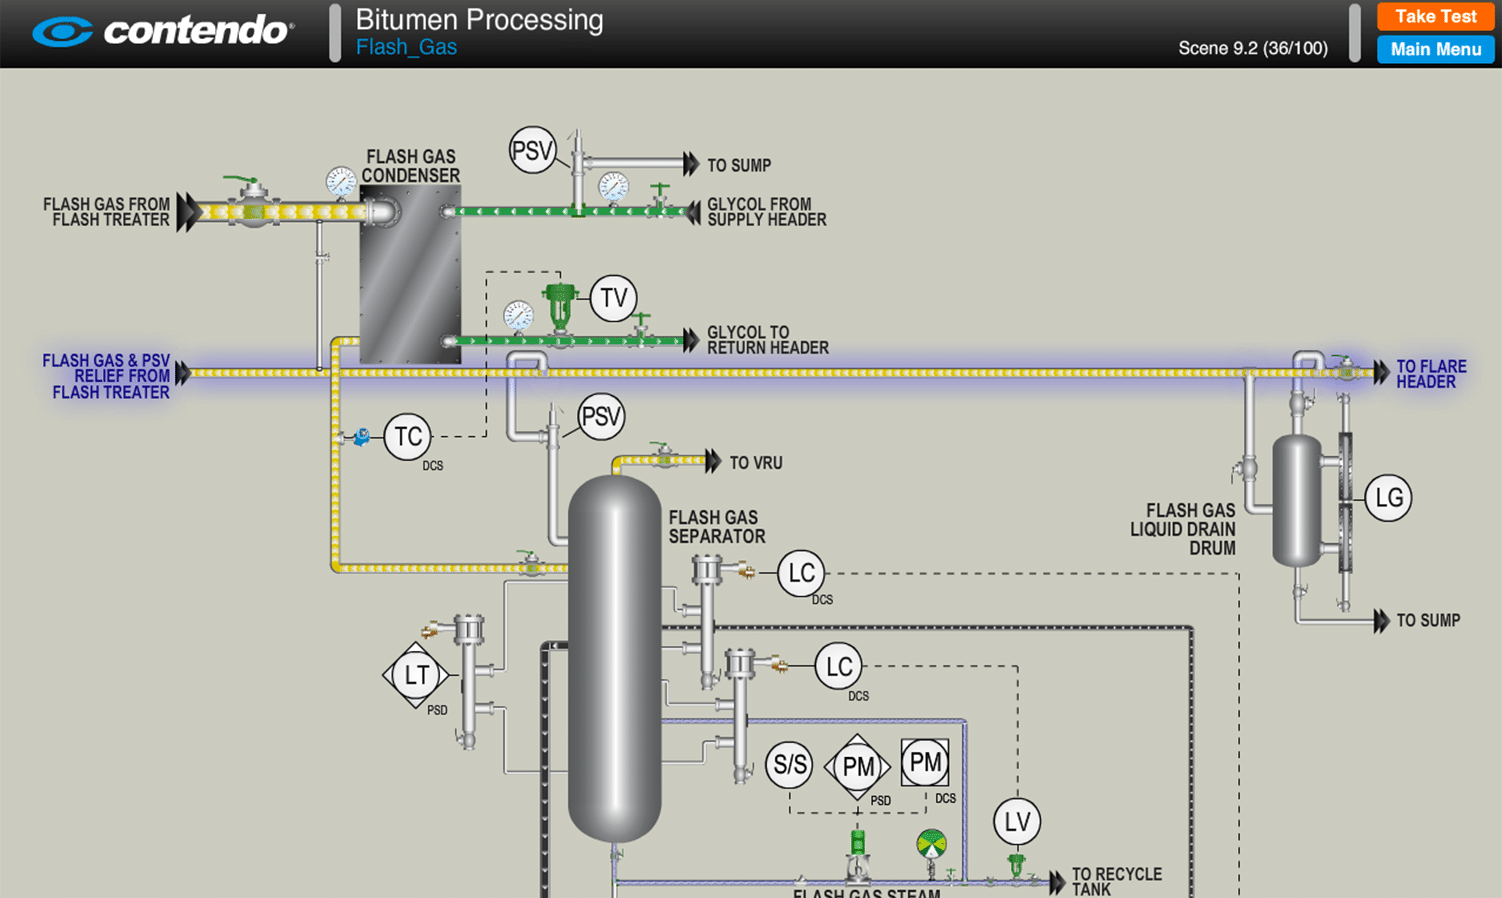
Task: Click the lower LC DCS controller bubble
Action: point(838,666)
